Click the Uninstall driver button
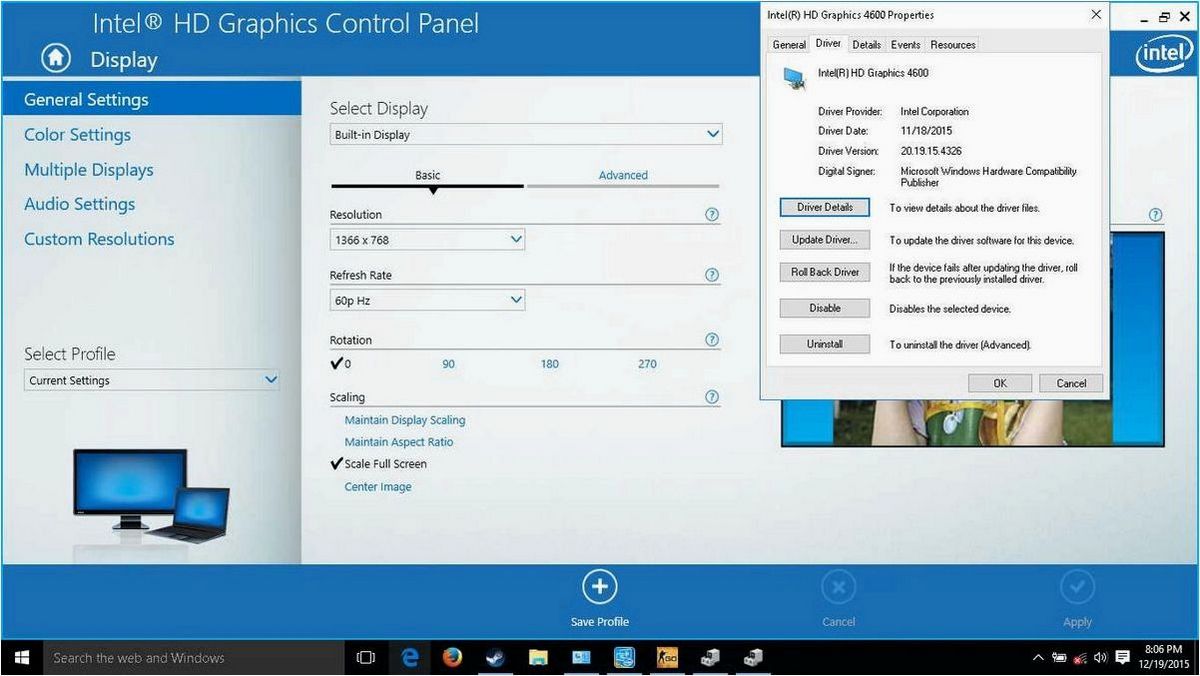 click(x=825, y=344)
